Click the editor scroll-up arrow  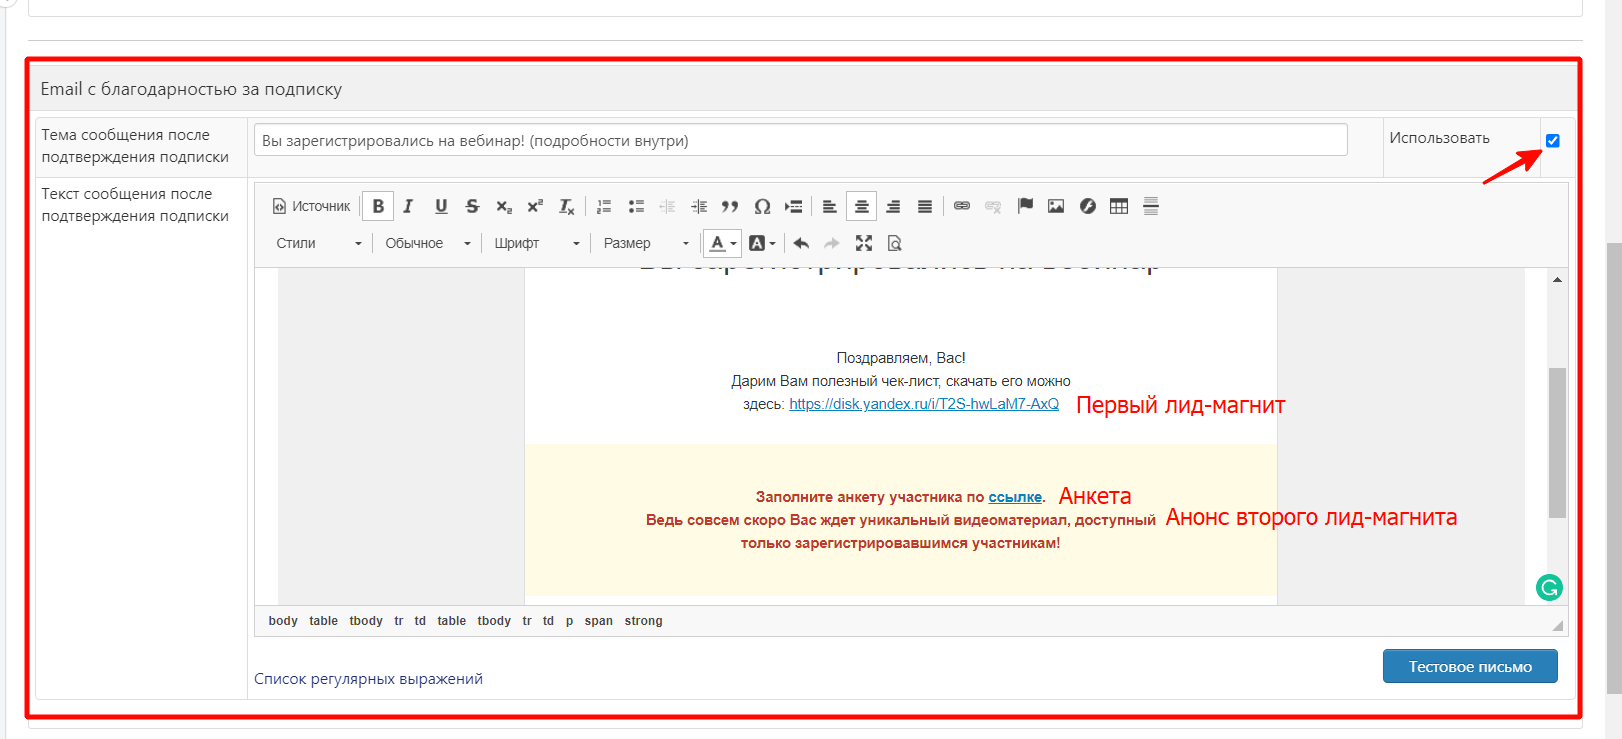coord(1557,280)
